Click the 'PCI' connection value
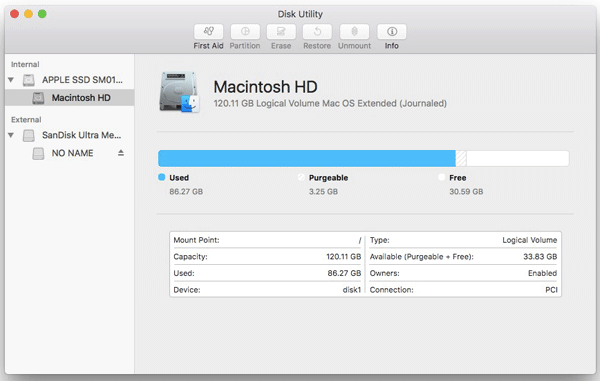The width and height of the screenshot is (600, 381). coord(551,290)
